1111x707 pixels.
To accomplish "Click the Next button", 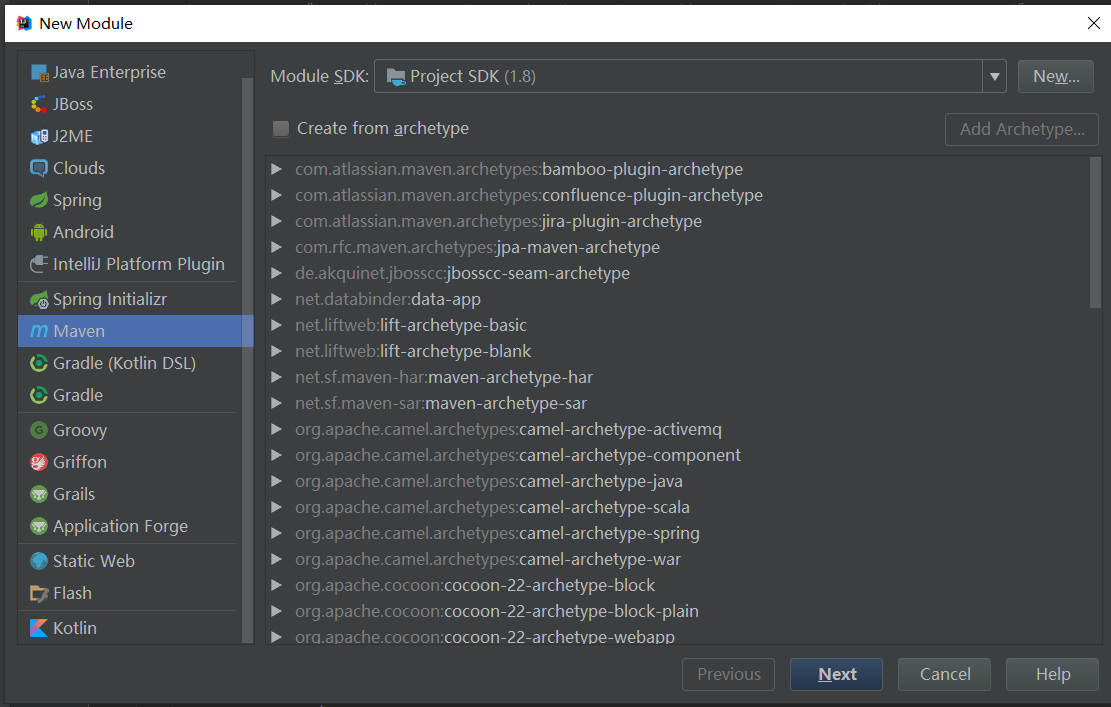I will point(836,674).
